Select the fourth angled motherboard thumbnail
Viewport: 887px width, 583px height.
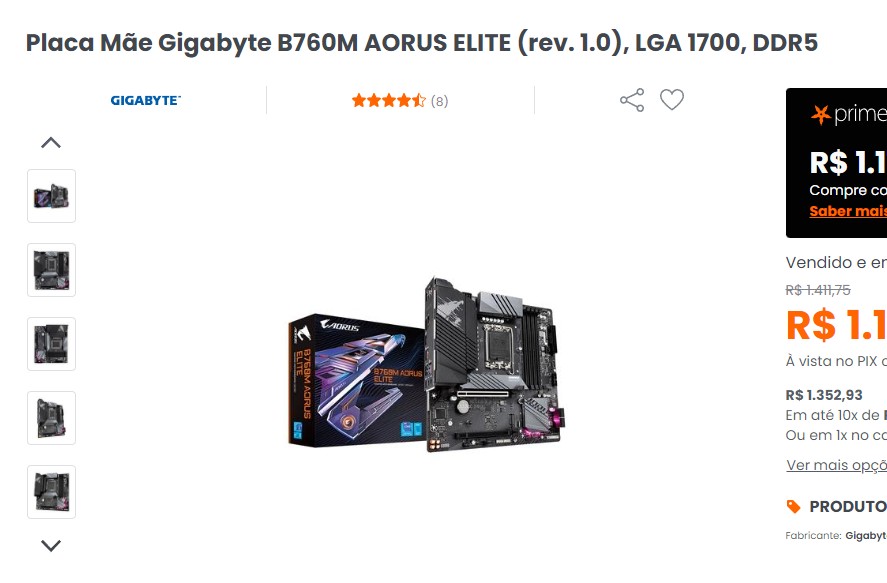[51, 418]
